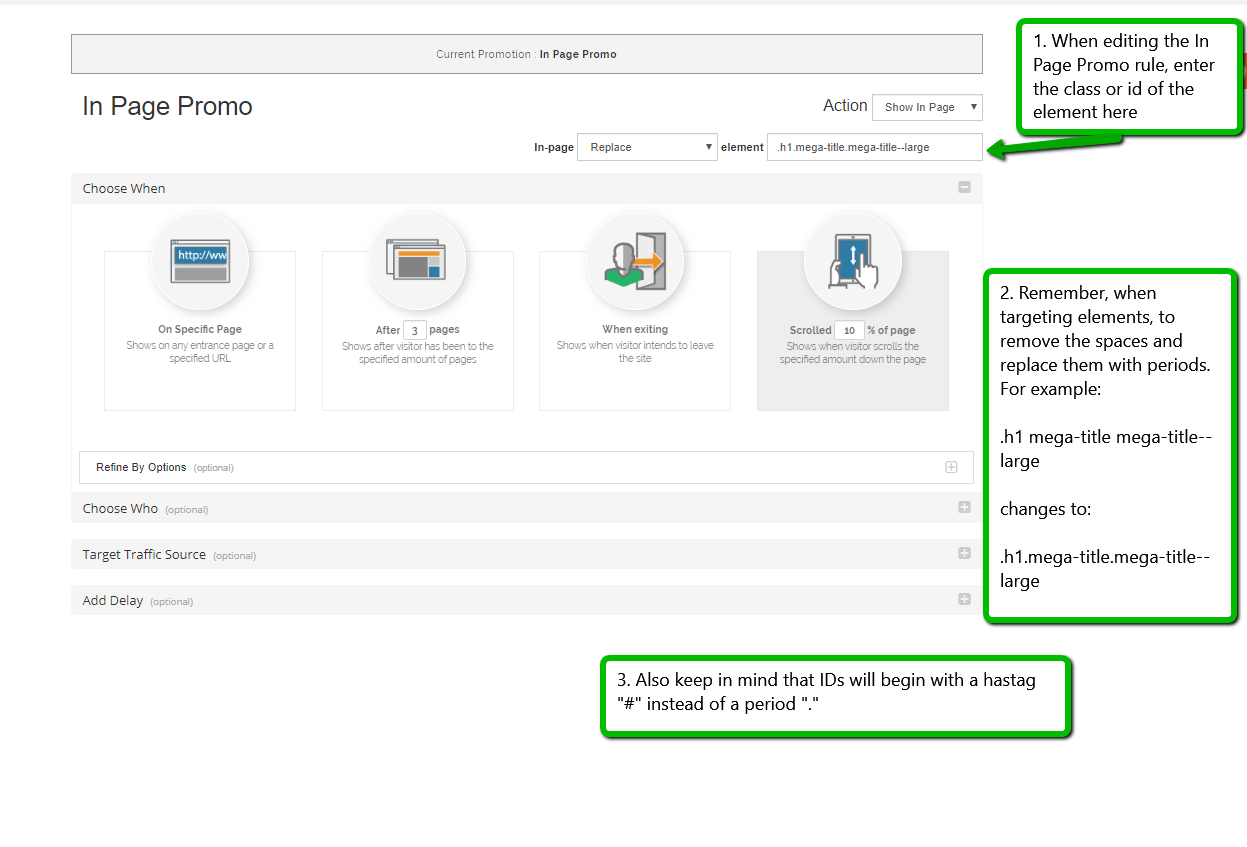The height and width of the screenshot is (847, 1247).
Task: Click the On Specific Page browser icon
Action: point(200,262)
